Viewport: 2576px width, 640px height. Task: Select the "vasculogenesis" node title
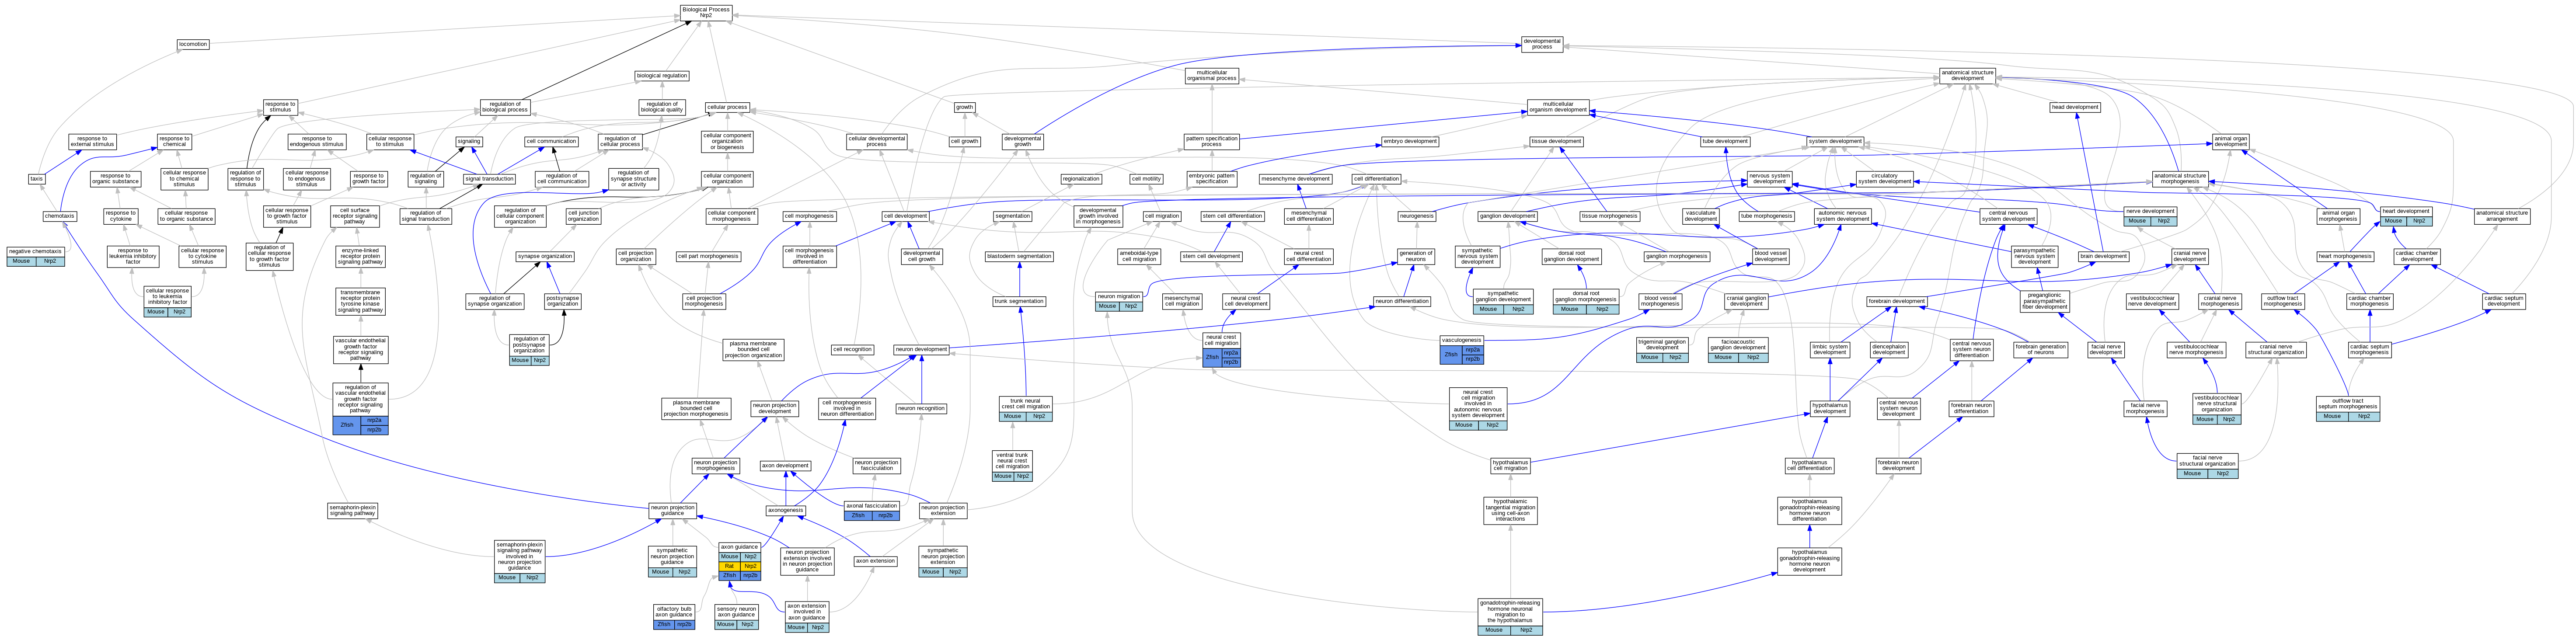pos(1462,340)
